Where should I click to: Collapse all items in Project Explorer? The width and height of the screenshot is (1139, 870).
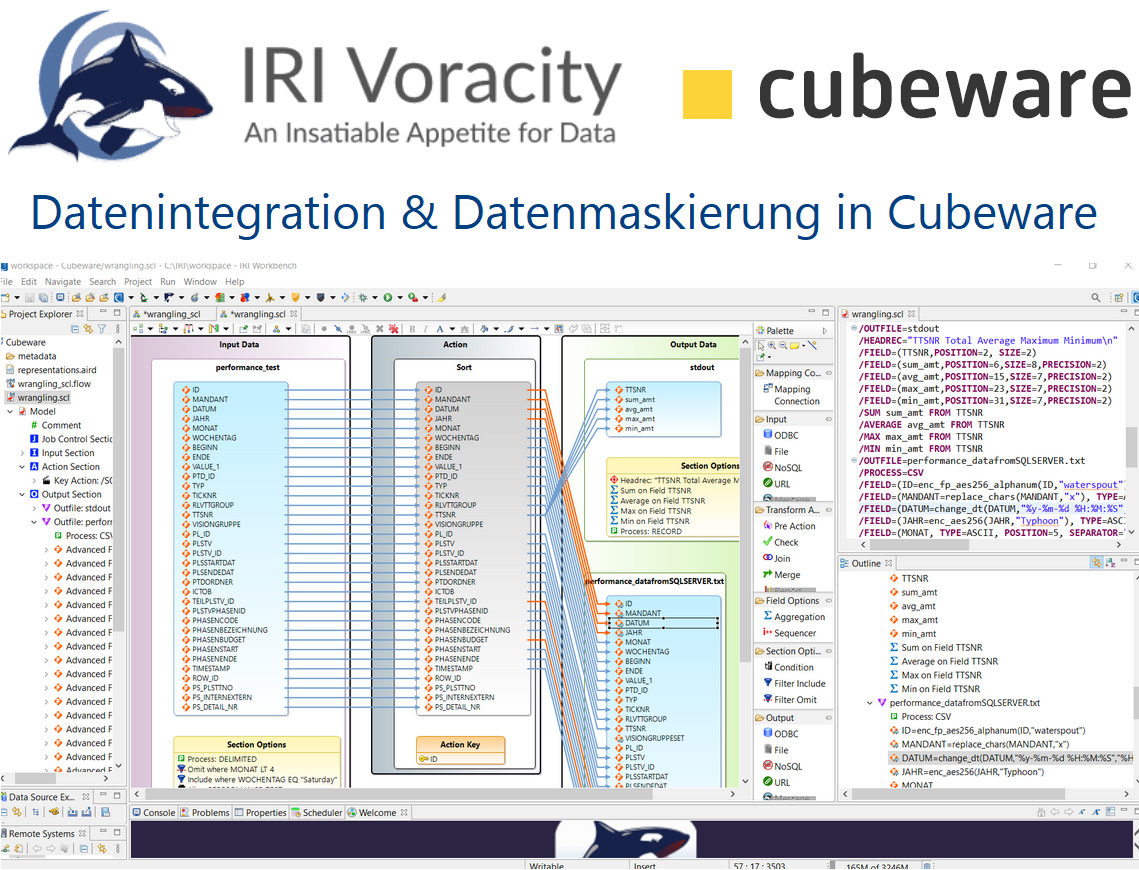[75, 329]
